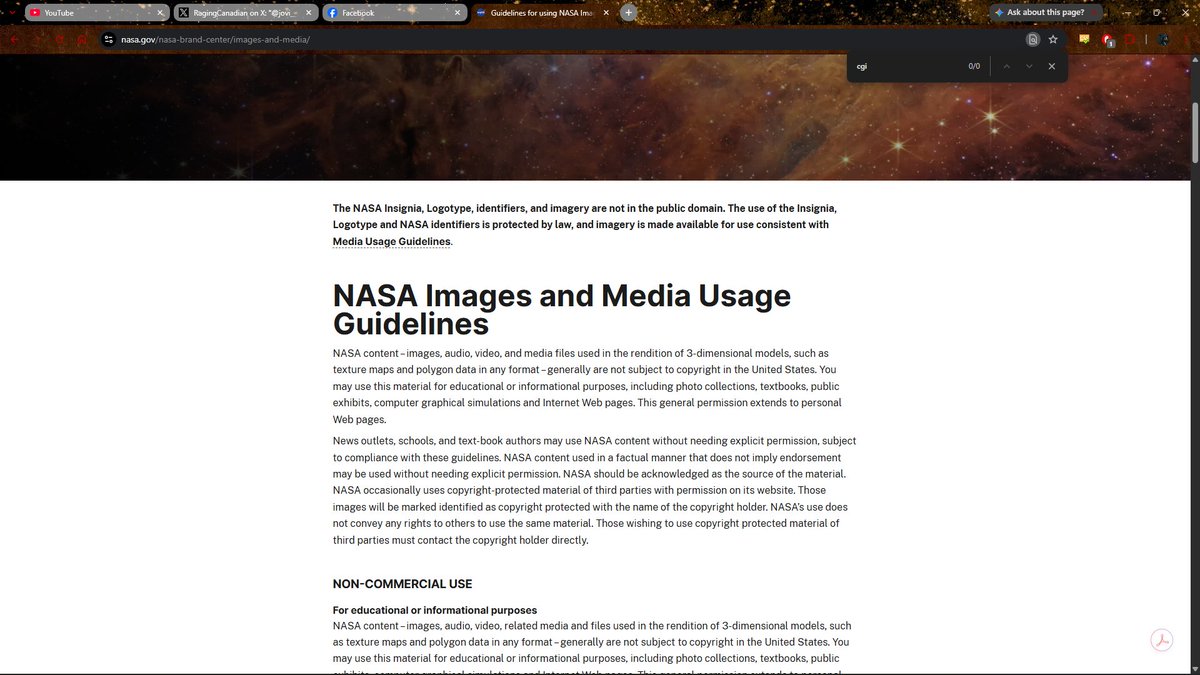Click the NON-COMMERCIAL USE heading
Screen dimensions: 1200x675
tap(402, 584)
